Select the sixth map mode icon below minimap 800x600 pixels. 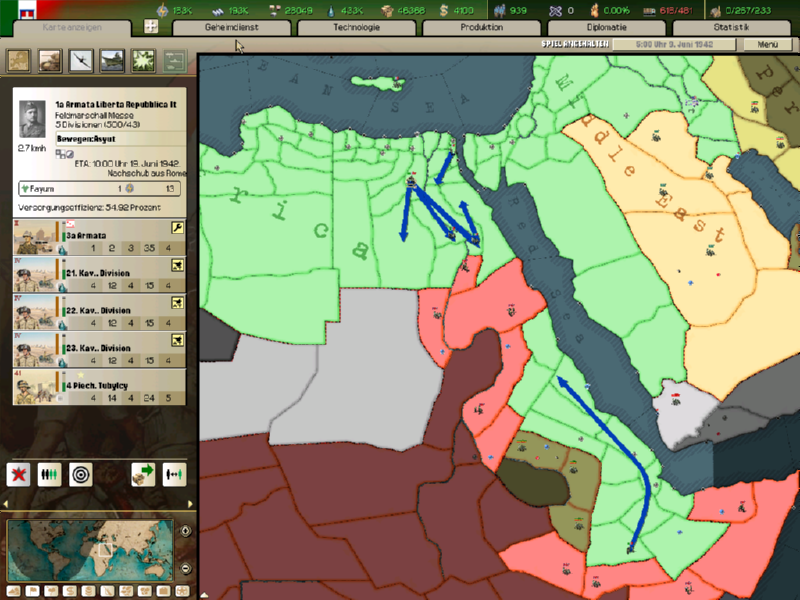[107, 591]
